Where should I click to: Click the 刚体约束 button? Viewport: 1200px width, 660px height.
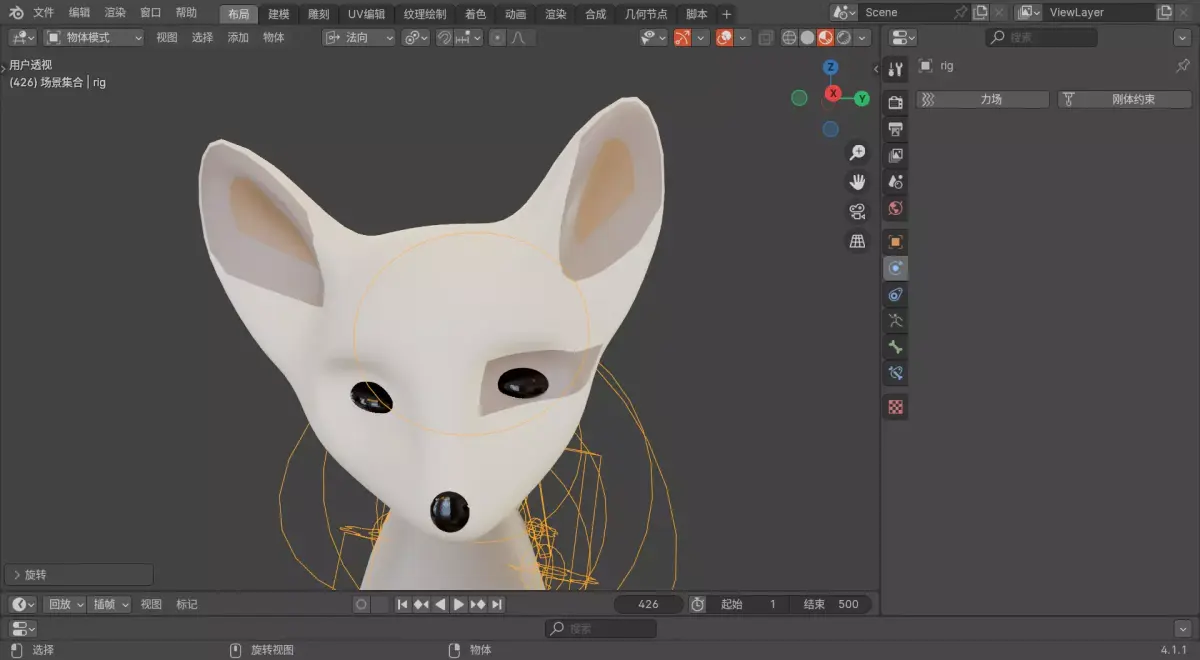(x=1125, y=100)
